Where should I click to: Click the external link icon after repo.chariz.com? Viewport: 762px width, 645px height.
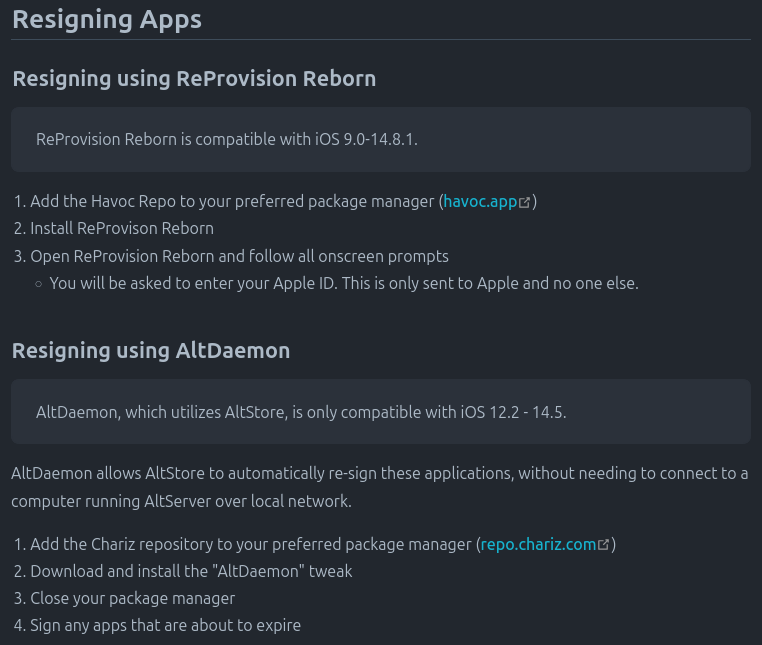click(603, 545)
